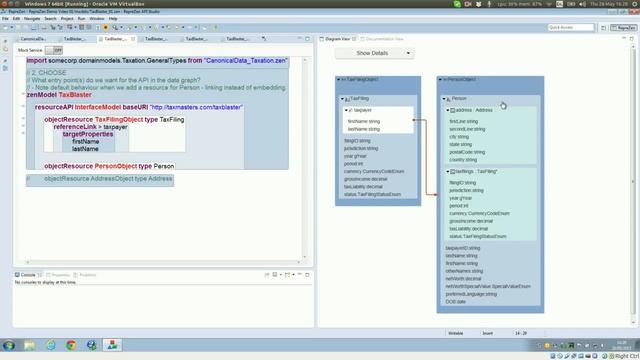Image resolution: width=640 pixels, height=360 pixels.
Task: Open Internet Explorer from the taskbar
Action: click(x=51, y=345)
